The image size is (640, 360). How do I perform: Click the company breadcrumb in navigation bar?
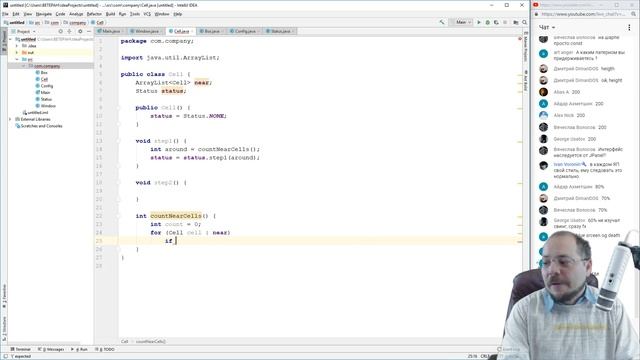pyautogui.click(x=74, y=22)
